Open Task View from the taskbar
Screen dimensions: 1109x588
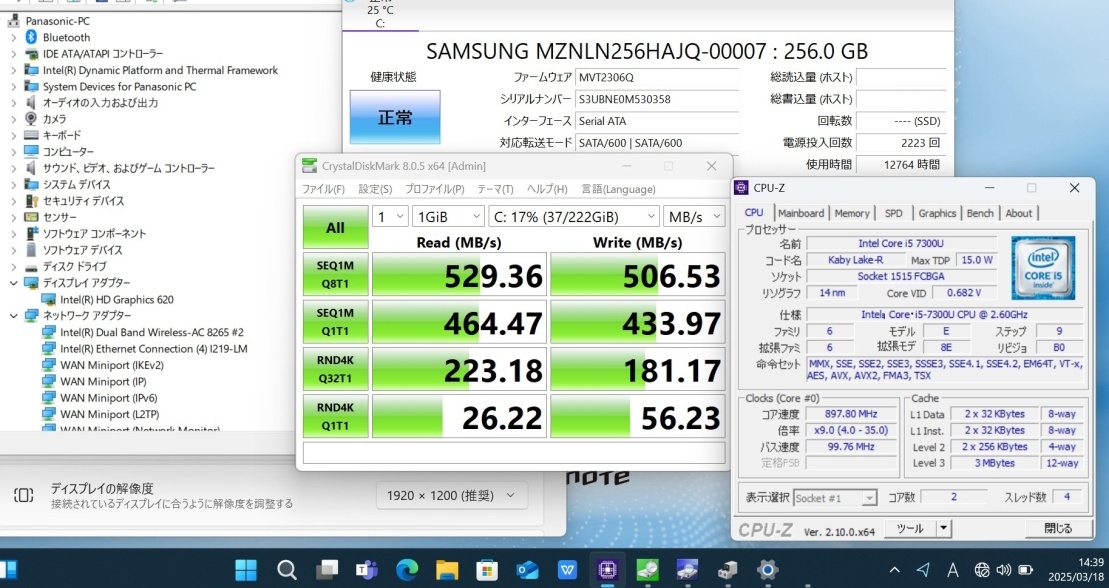(327, 569)
